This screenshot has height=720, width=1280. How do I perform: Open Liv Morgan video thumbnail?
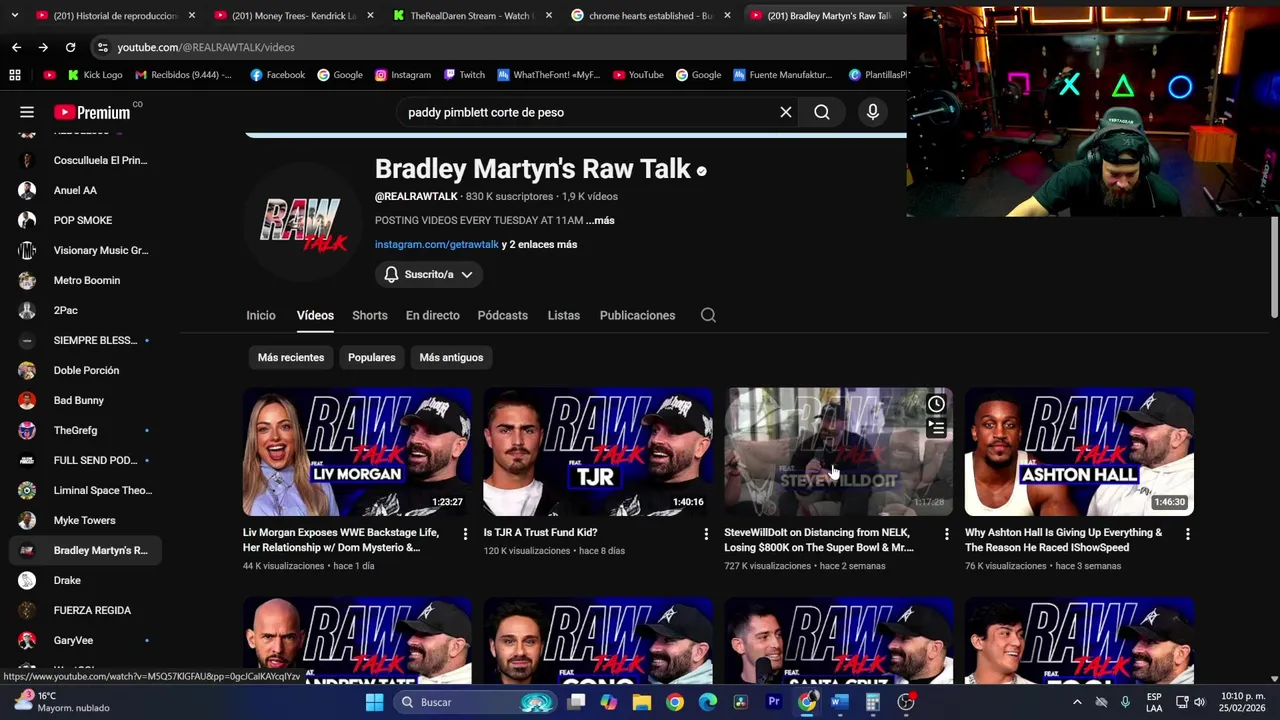(x=357, y=452)
